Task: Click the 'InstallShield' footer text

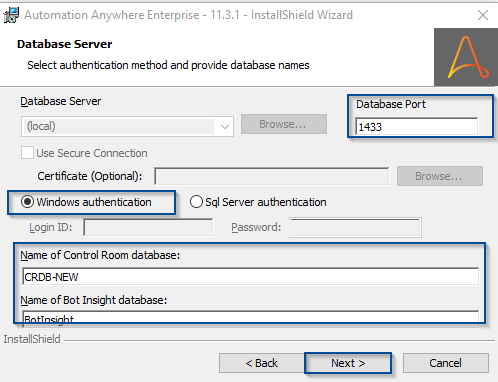Action: pyautogui.click(x=32, y=339)
